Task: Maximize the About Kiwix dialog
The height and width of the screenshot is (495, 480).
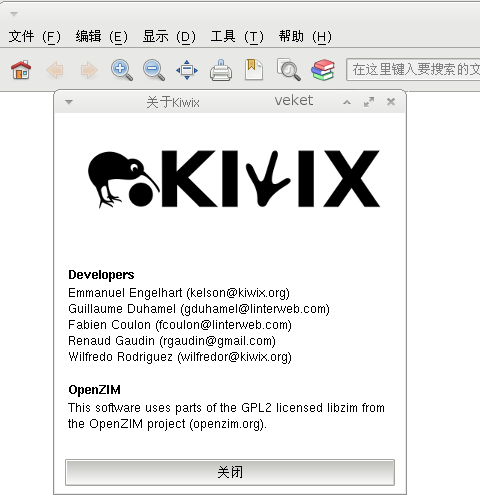Action: tap(369, 102)
